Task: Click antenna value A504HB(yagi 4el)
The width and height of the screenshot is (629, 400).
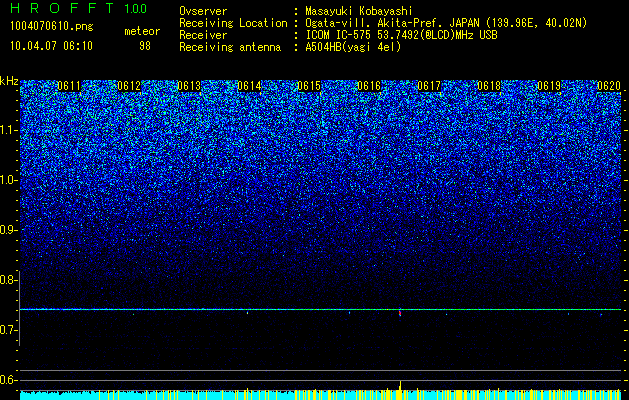Action: [x=353, y=47]
